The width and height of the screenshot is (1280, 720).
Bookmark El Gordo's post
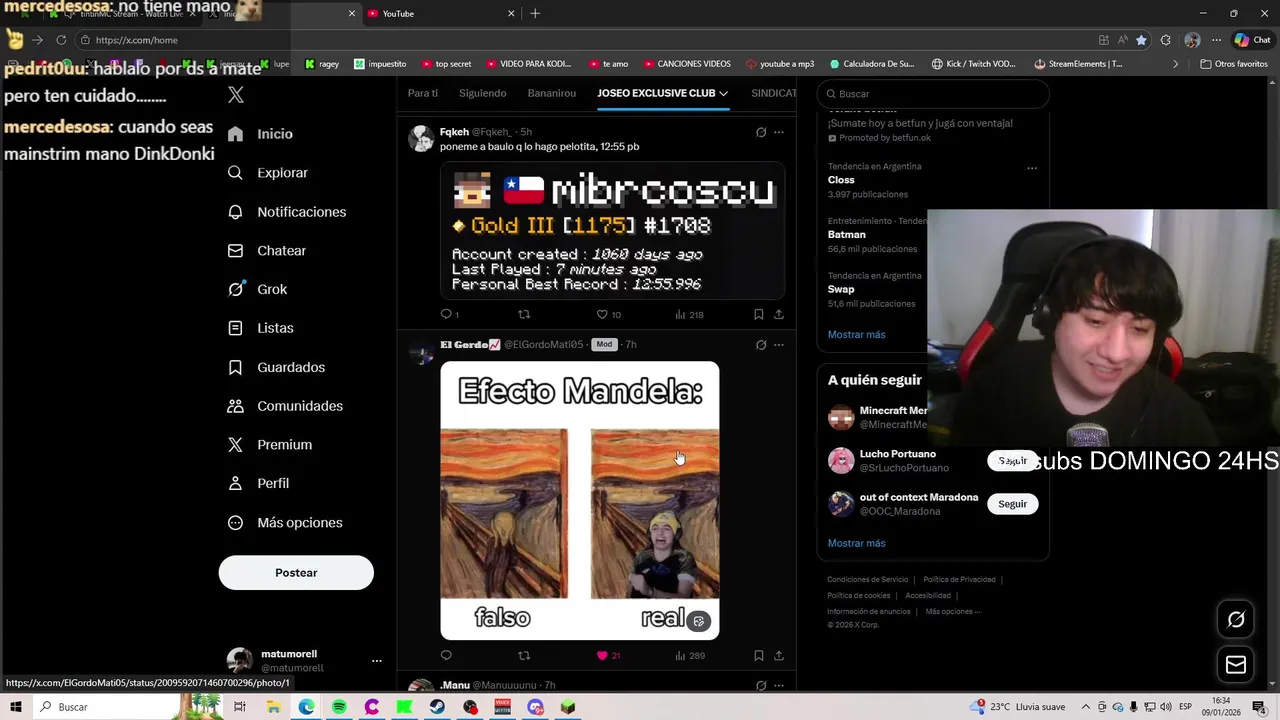(x=759, y=656)
